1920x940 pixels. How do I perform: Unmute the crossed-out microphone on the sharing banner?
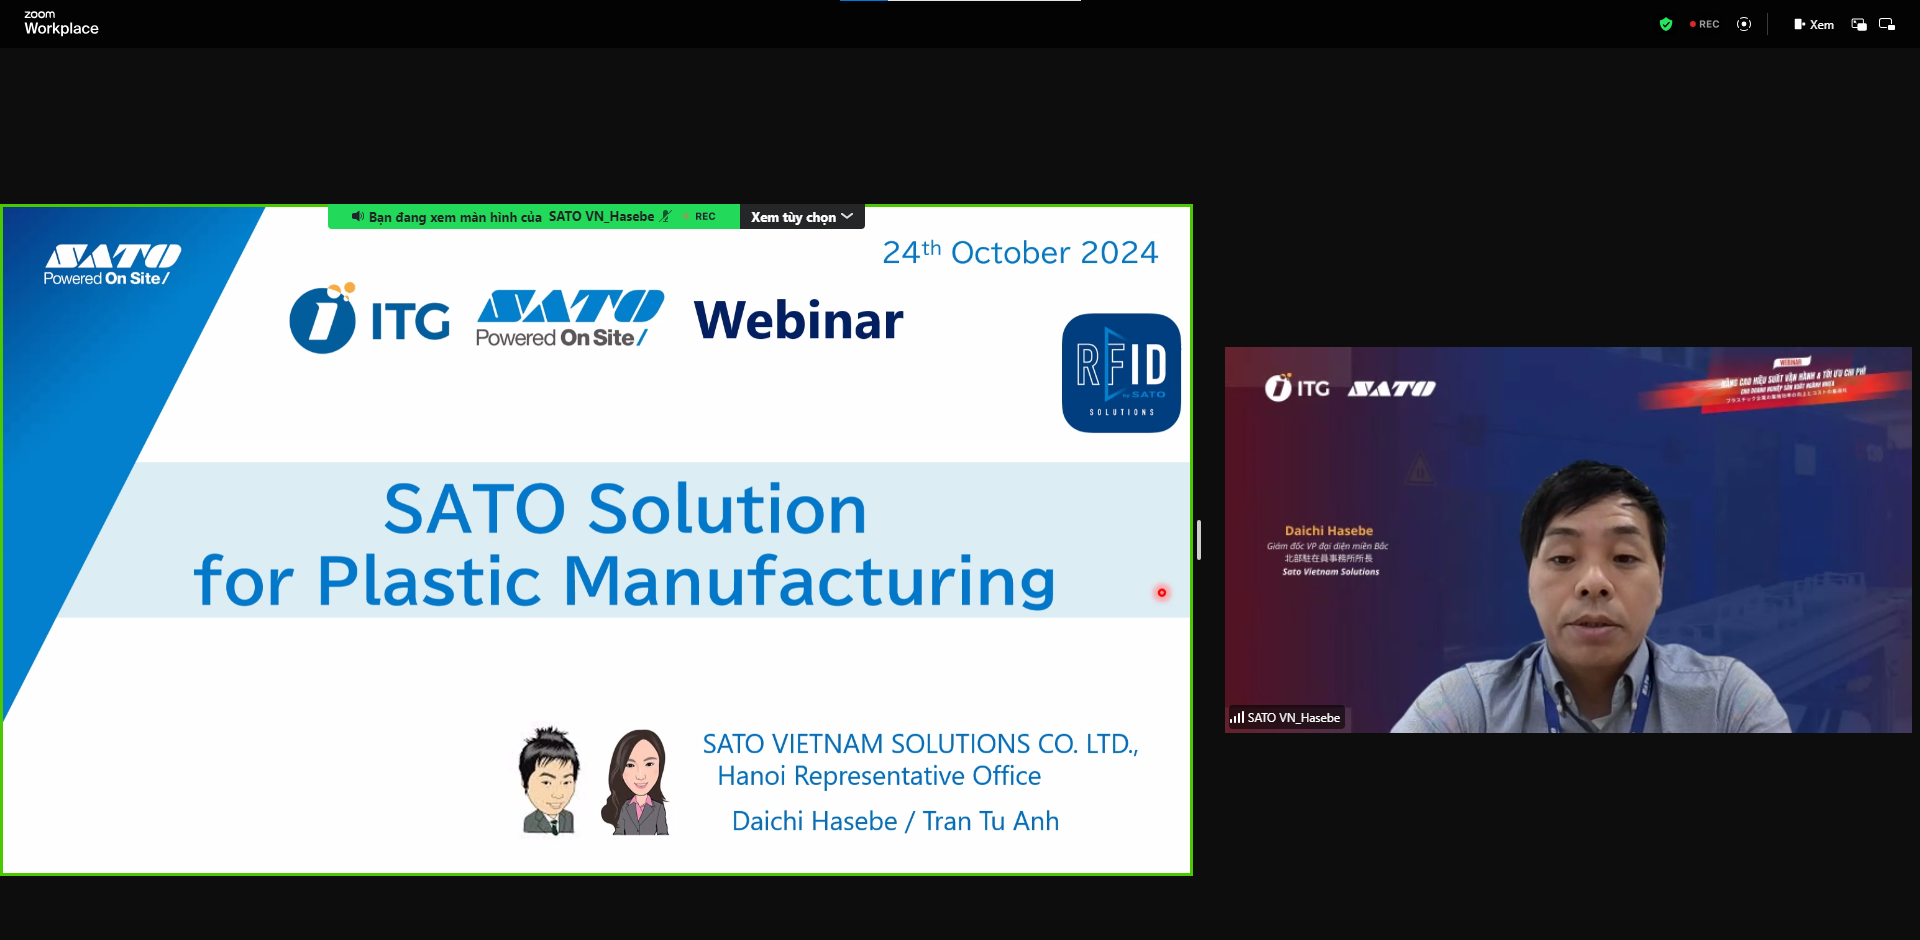click(x=665, y=216)
